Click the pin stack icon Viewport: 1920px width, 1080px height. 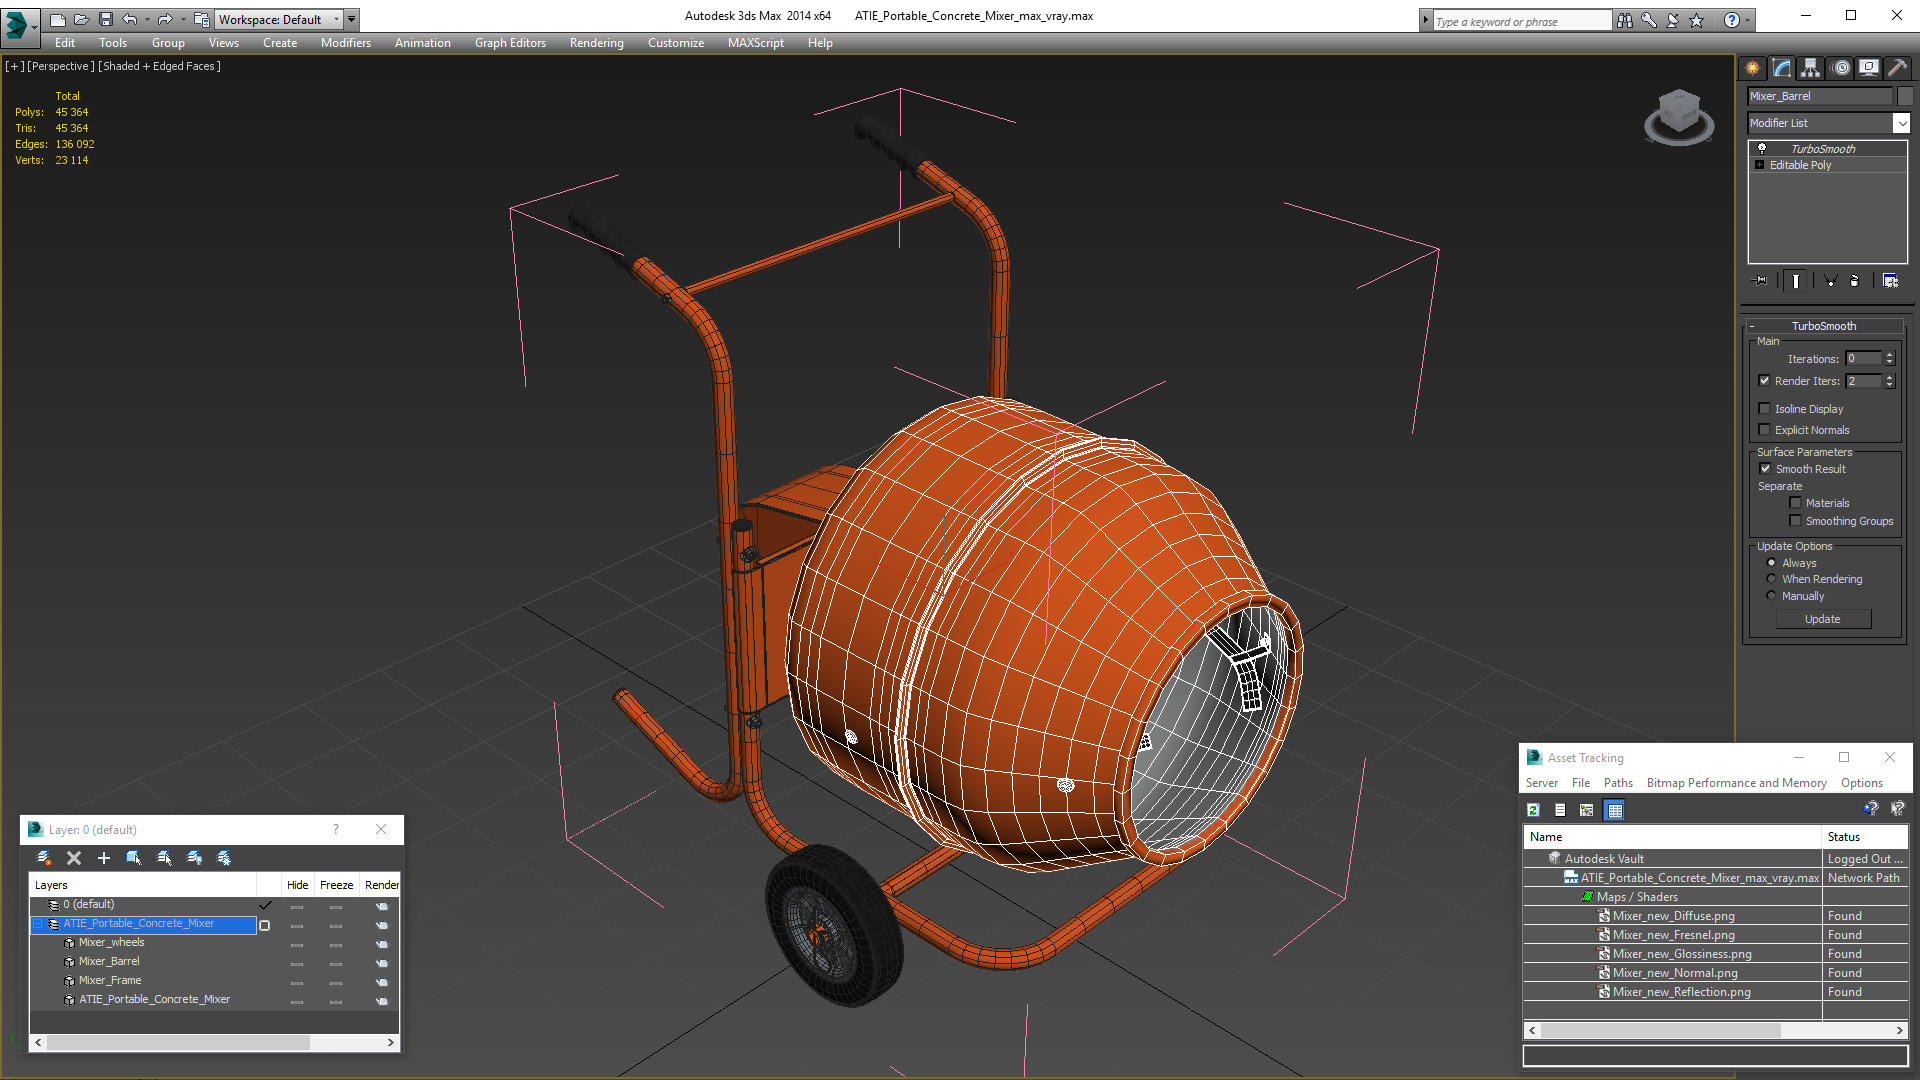pyautogui.click(x=1761, y=281)
